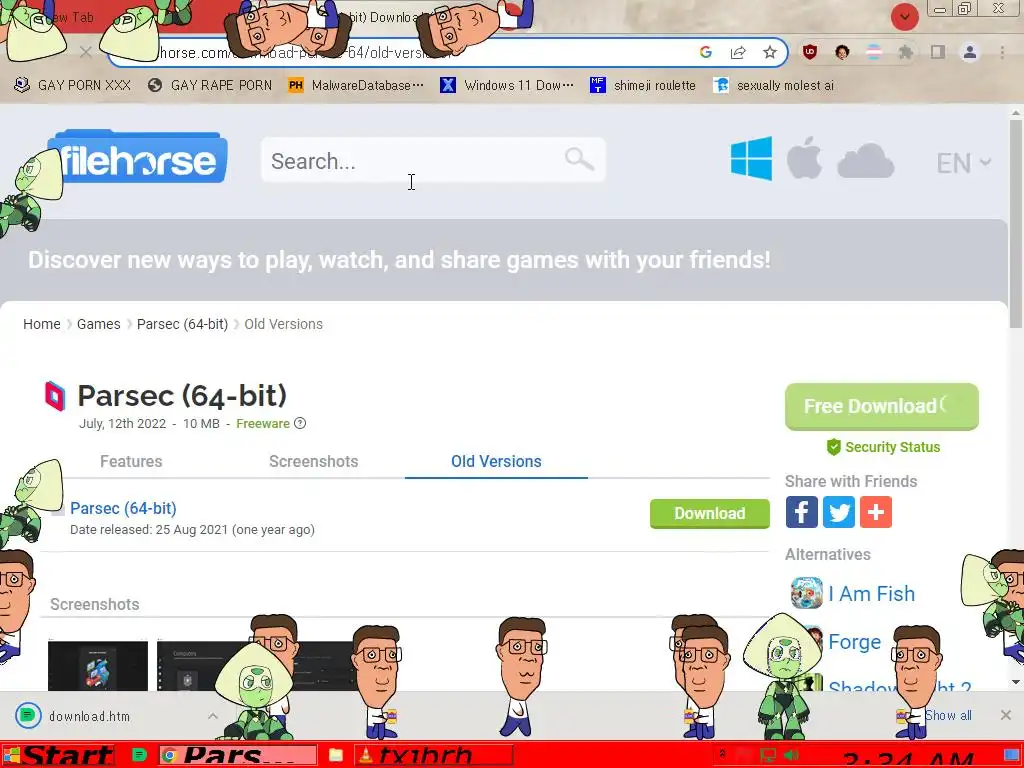Viewport: 1024px width, 768px height.
Task: Open the EN language dropdown
Action: click(x=963, y=163)
